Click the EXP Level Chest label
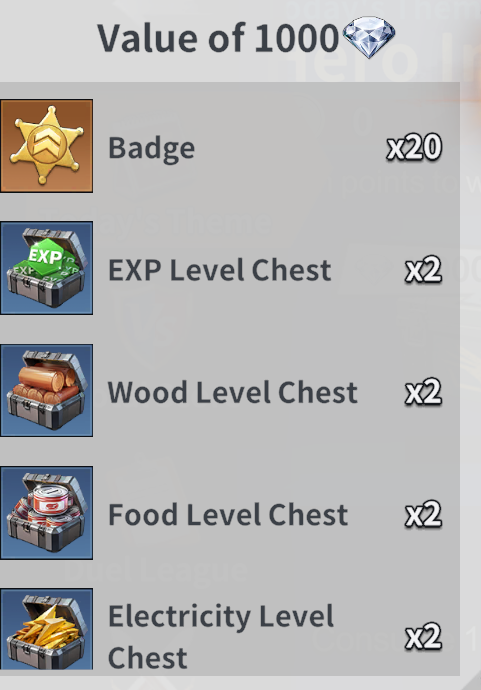The height and width of the screenshot is (690, 481). click(x=220, y=270)
